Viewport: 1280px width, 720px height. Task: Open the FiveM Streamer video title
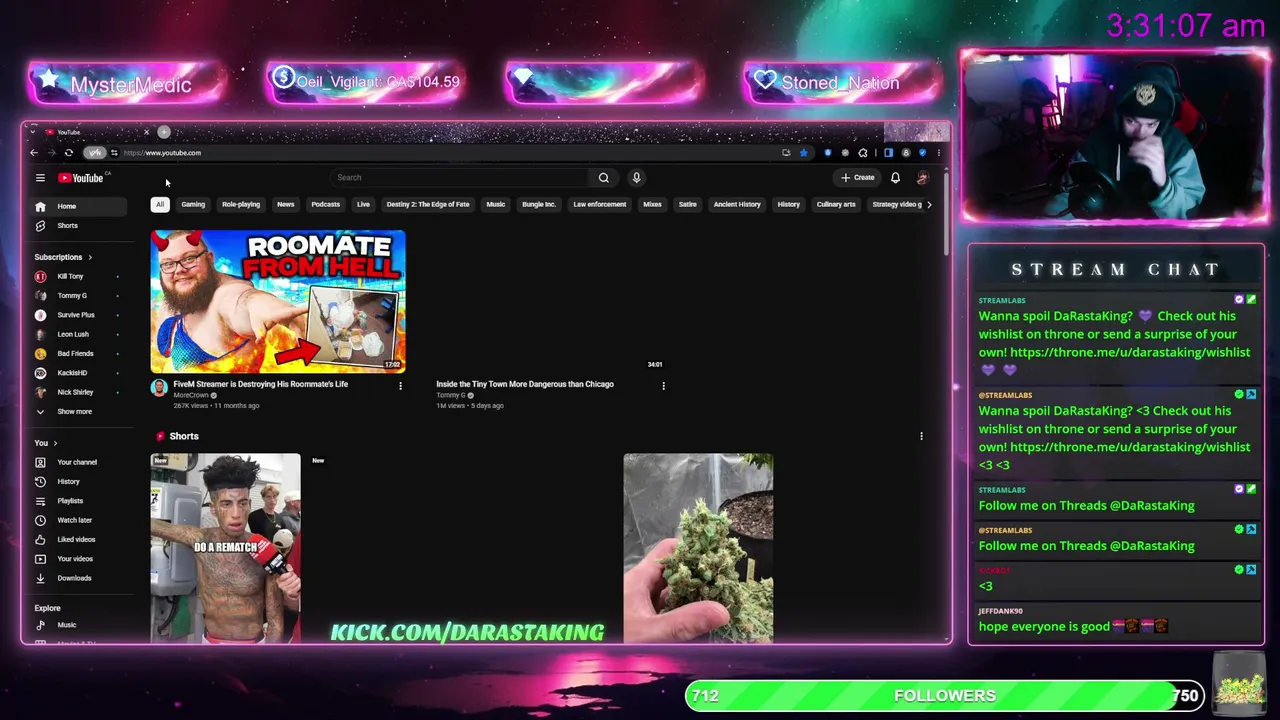(x=261, y=384)
